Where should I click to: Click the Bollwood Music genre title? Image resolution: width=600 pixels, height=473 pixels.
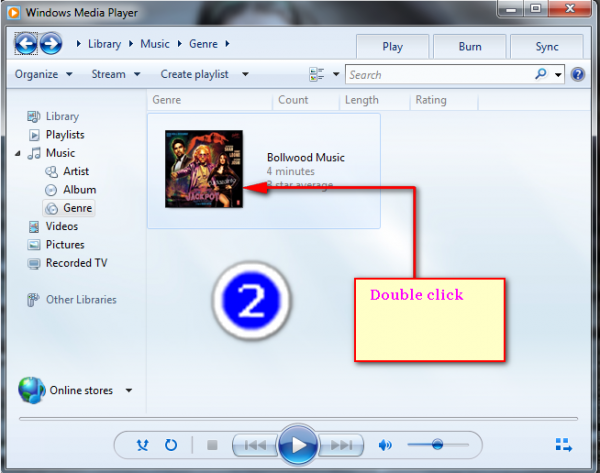tap(306, 157)
